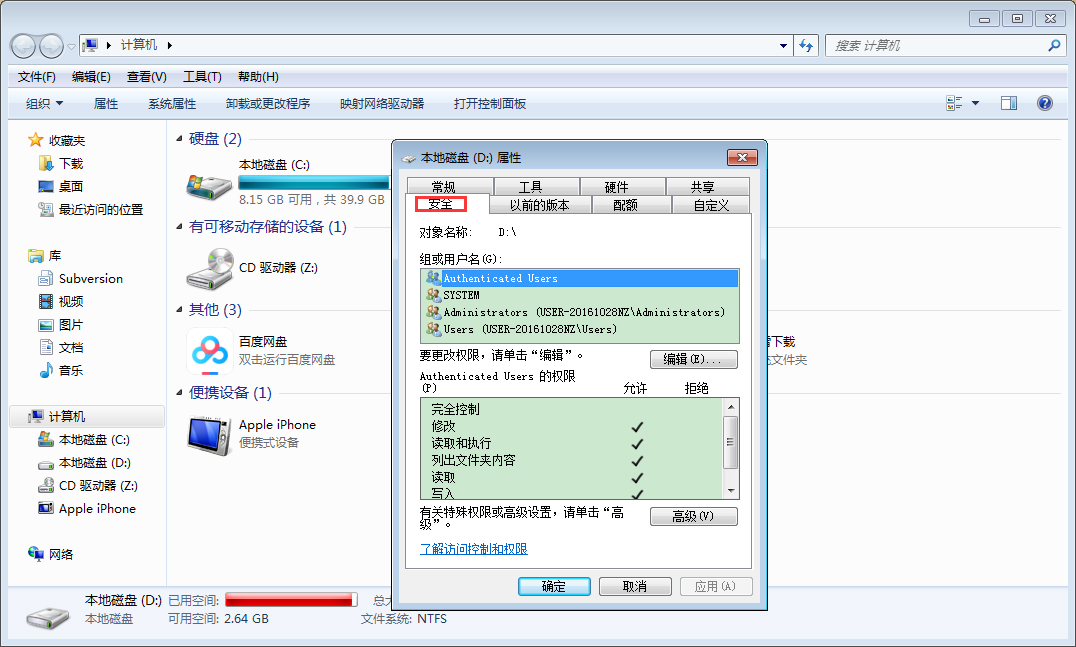Select the Apple iPhone portable device
Screen dimensions: 1076x647
(279, 424)
